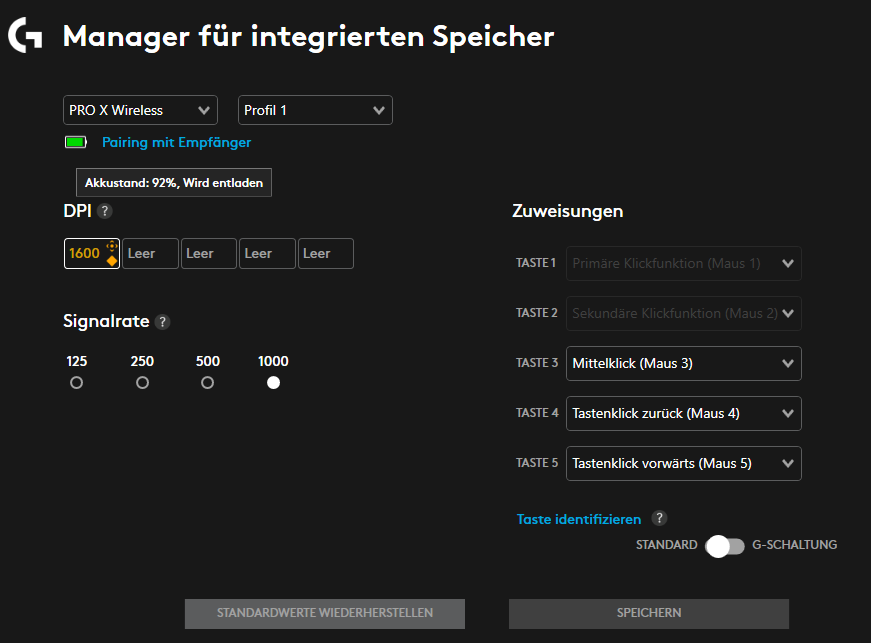Click the STANDARD label beside the switch
Image resolution: width=871 pixels, height=643 pixels.
(x=667, y=545)
